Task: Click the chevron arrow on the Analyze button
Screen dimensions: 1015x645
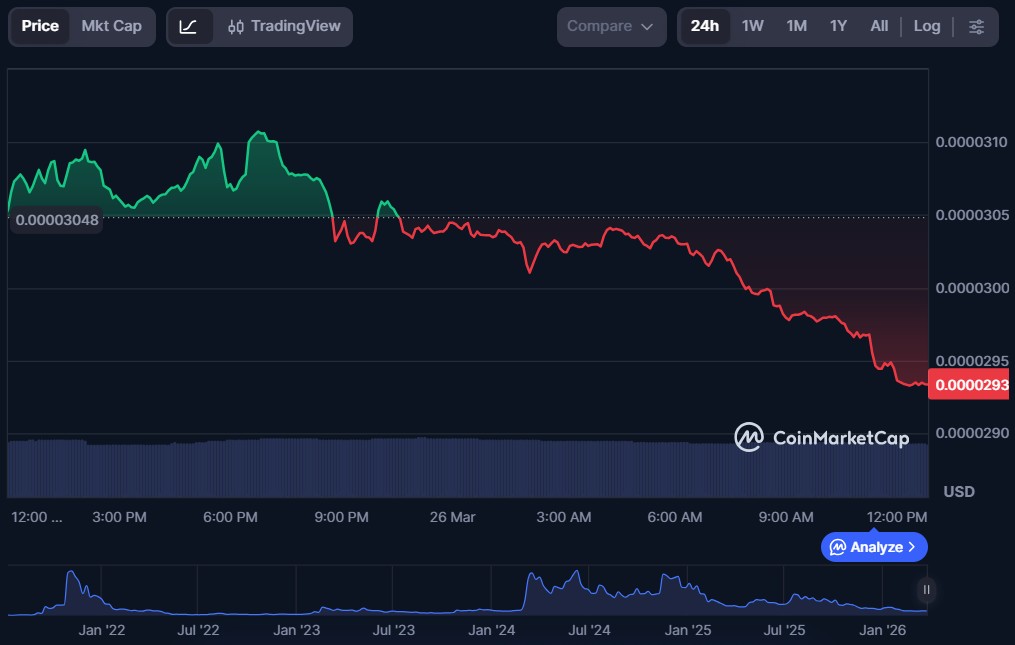Action: coord(911,547)
